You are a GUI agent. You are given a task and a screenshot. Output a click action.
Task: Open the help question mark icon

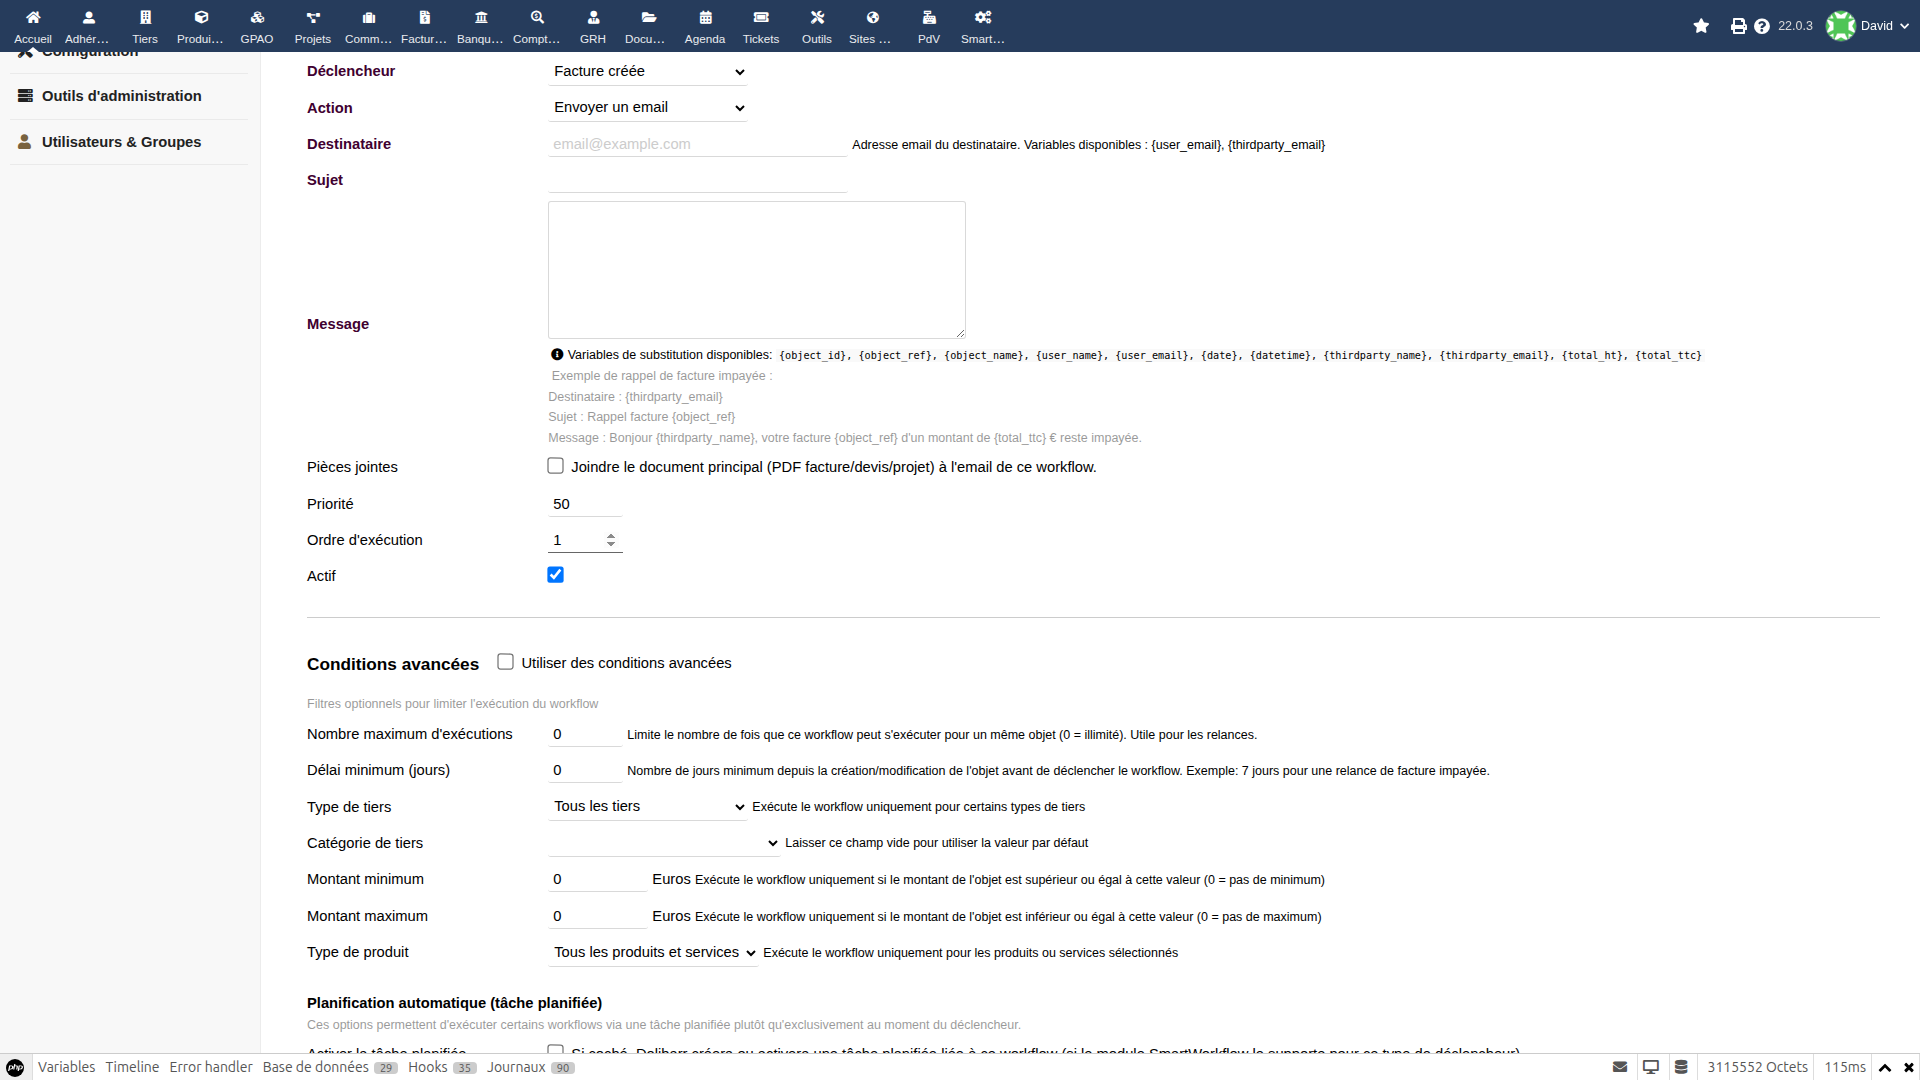tap(1761, 26)
